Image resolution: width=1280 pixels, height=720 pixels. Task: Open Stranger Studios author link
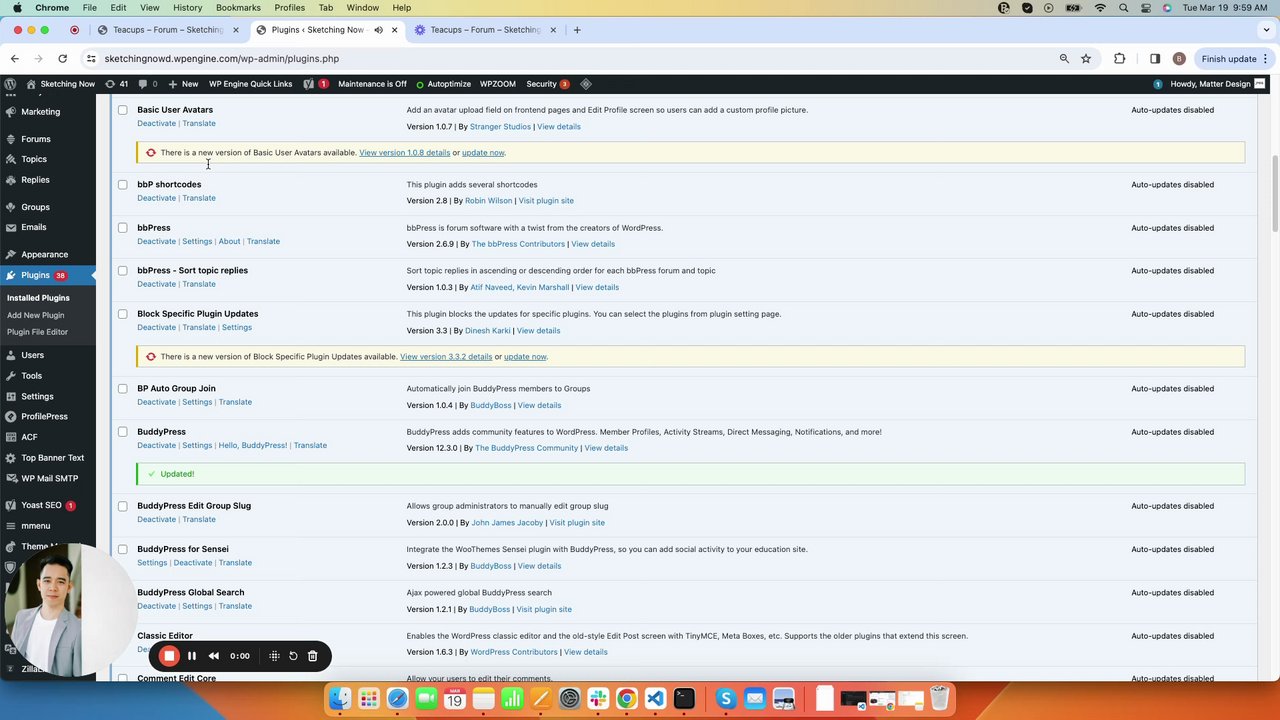(500, 127)
